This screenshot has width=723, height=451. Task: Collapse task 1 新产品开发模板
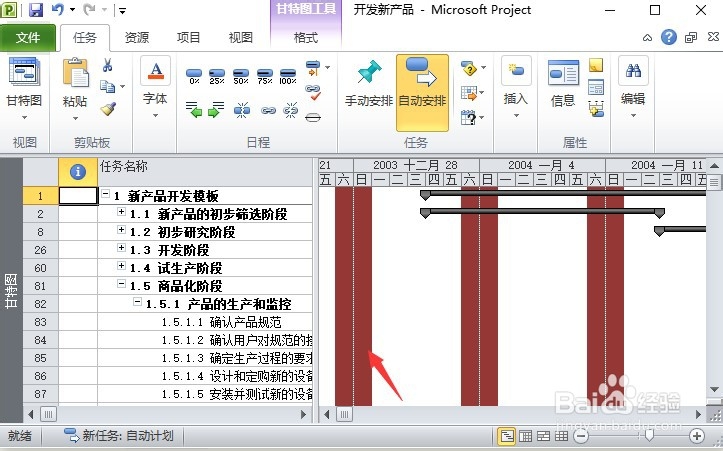pyautogui.click(x=106, y=194)
